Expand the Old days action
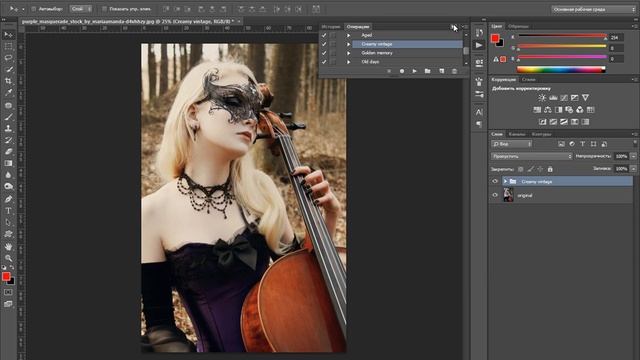Image resolution: width=640 pixels, height=360 pixels. [x=349, y=62]
